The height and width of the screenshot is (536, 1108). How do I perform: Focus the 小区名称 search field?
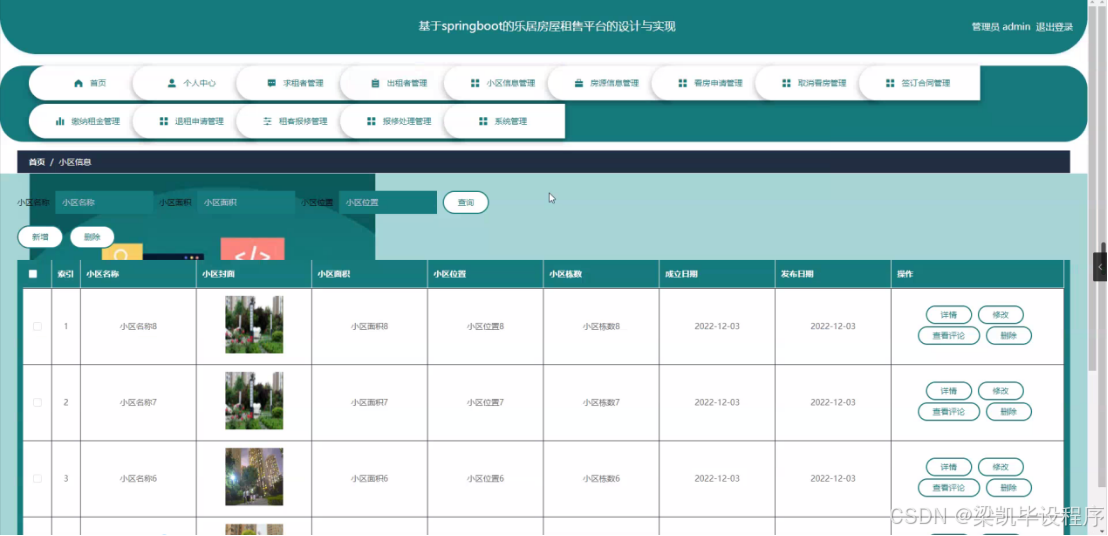tap(104, 203)
